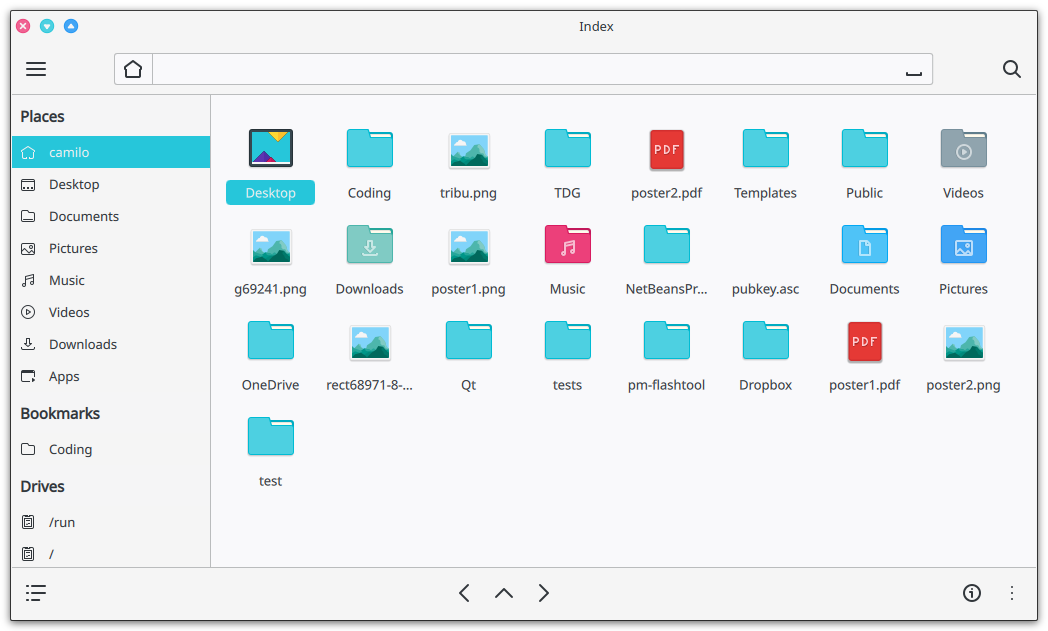Open the /run drive in the sidebar
Screen dimensions: 1048x631
[x=62, y=522]
